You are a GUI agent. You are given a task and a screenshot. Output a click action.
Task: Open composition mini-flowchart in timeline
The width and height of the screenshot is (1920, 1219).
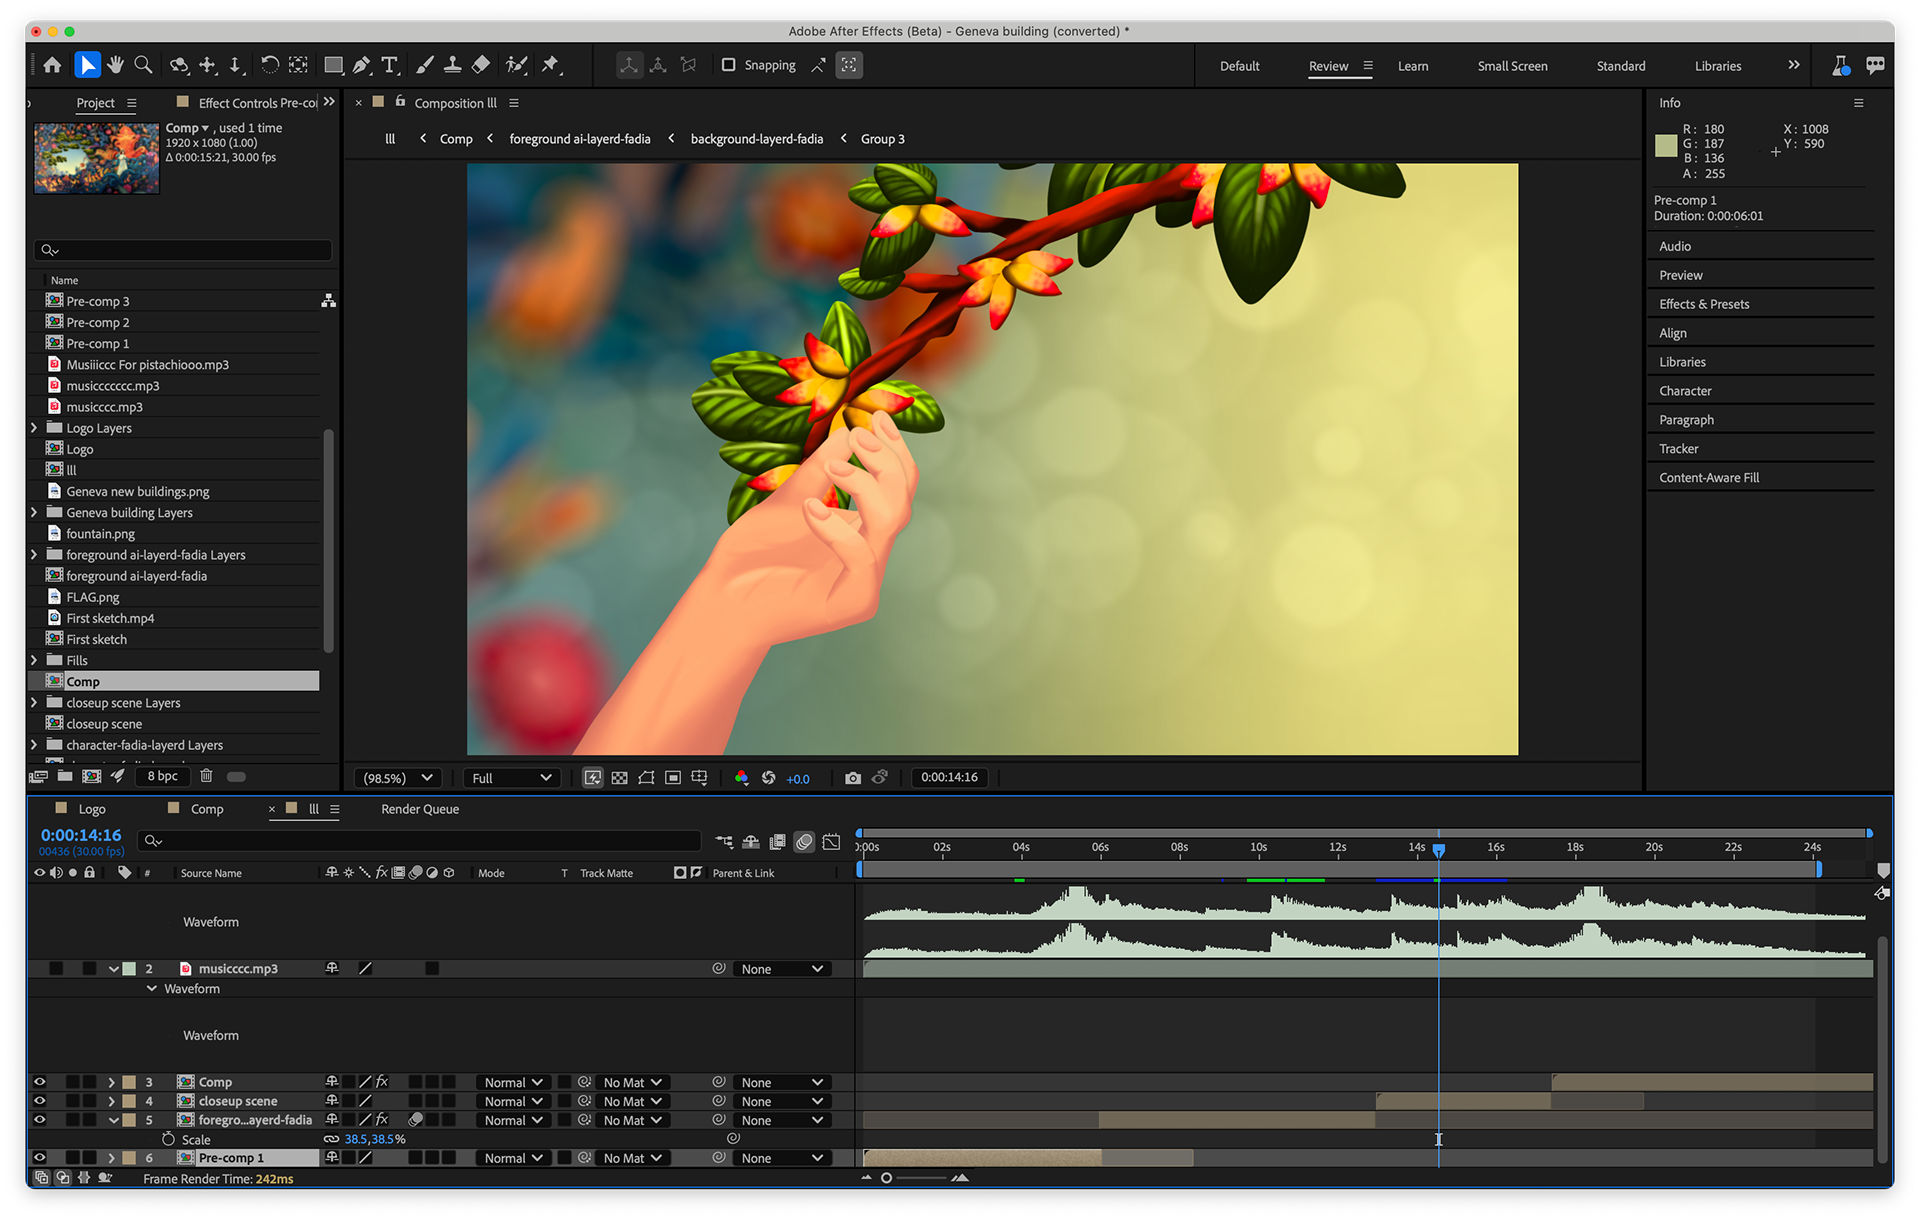(x=724, y=842)
